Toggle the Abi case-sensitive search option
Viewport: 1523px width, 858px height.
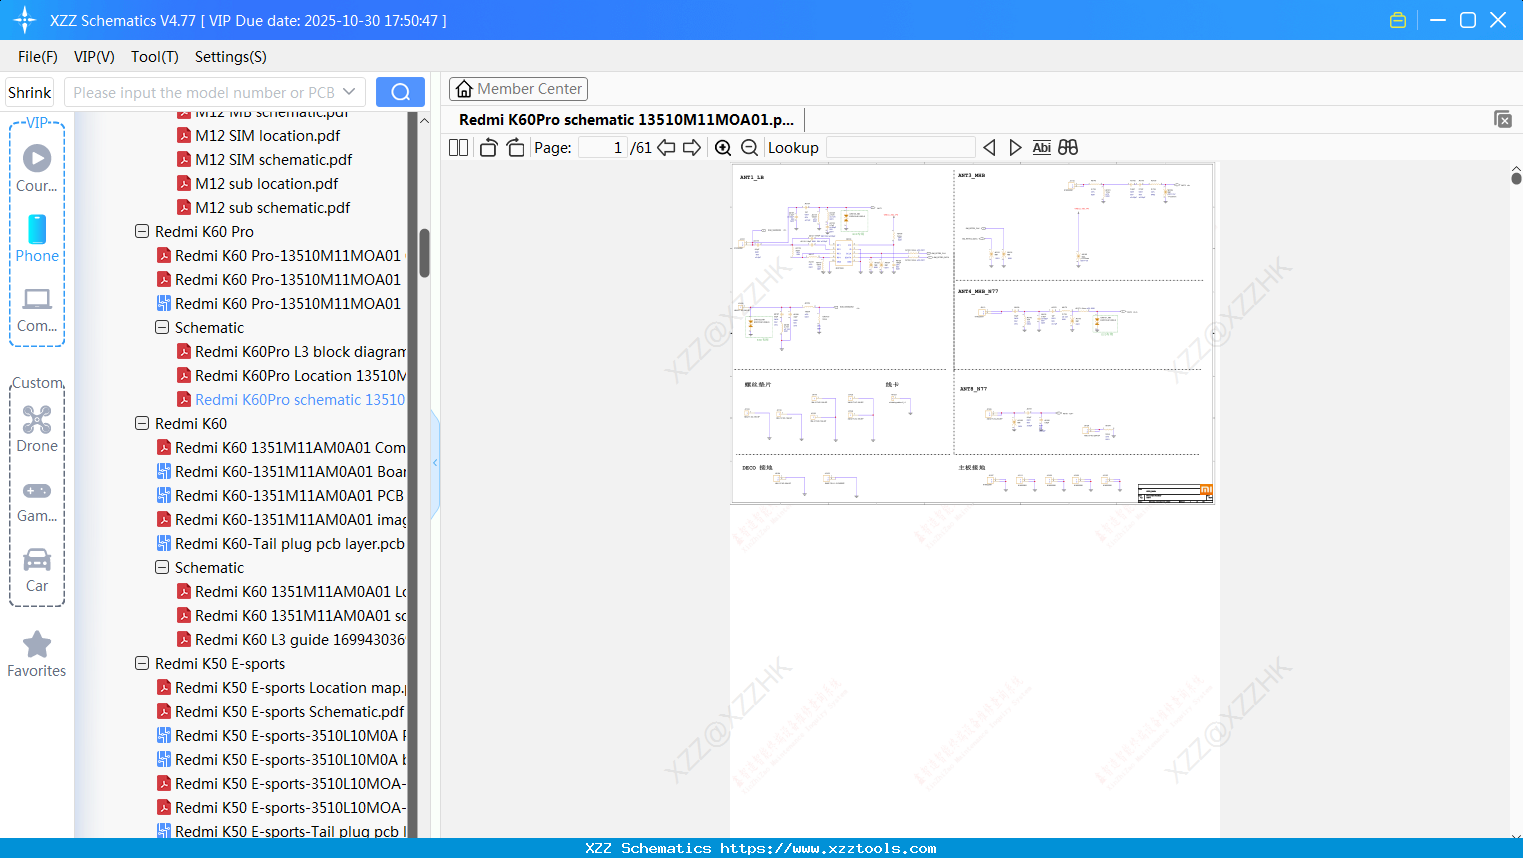click(x=1042, y=147)
